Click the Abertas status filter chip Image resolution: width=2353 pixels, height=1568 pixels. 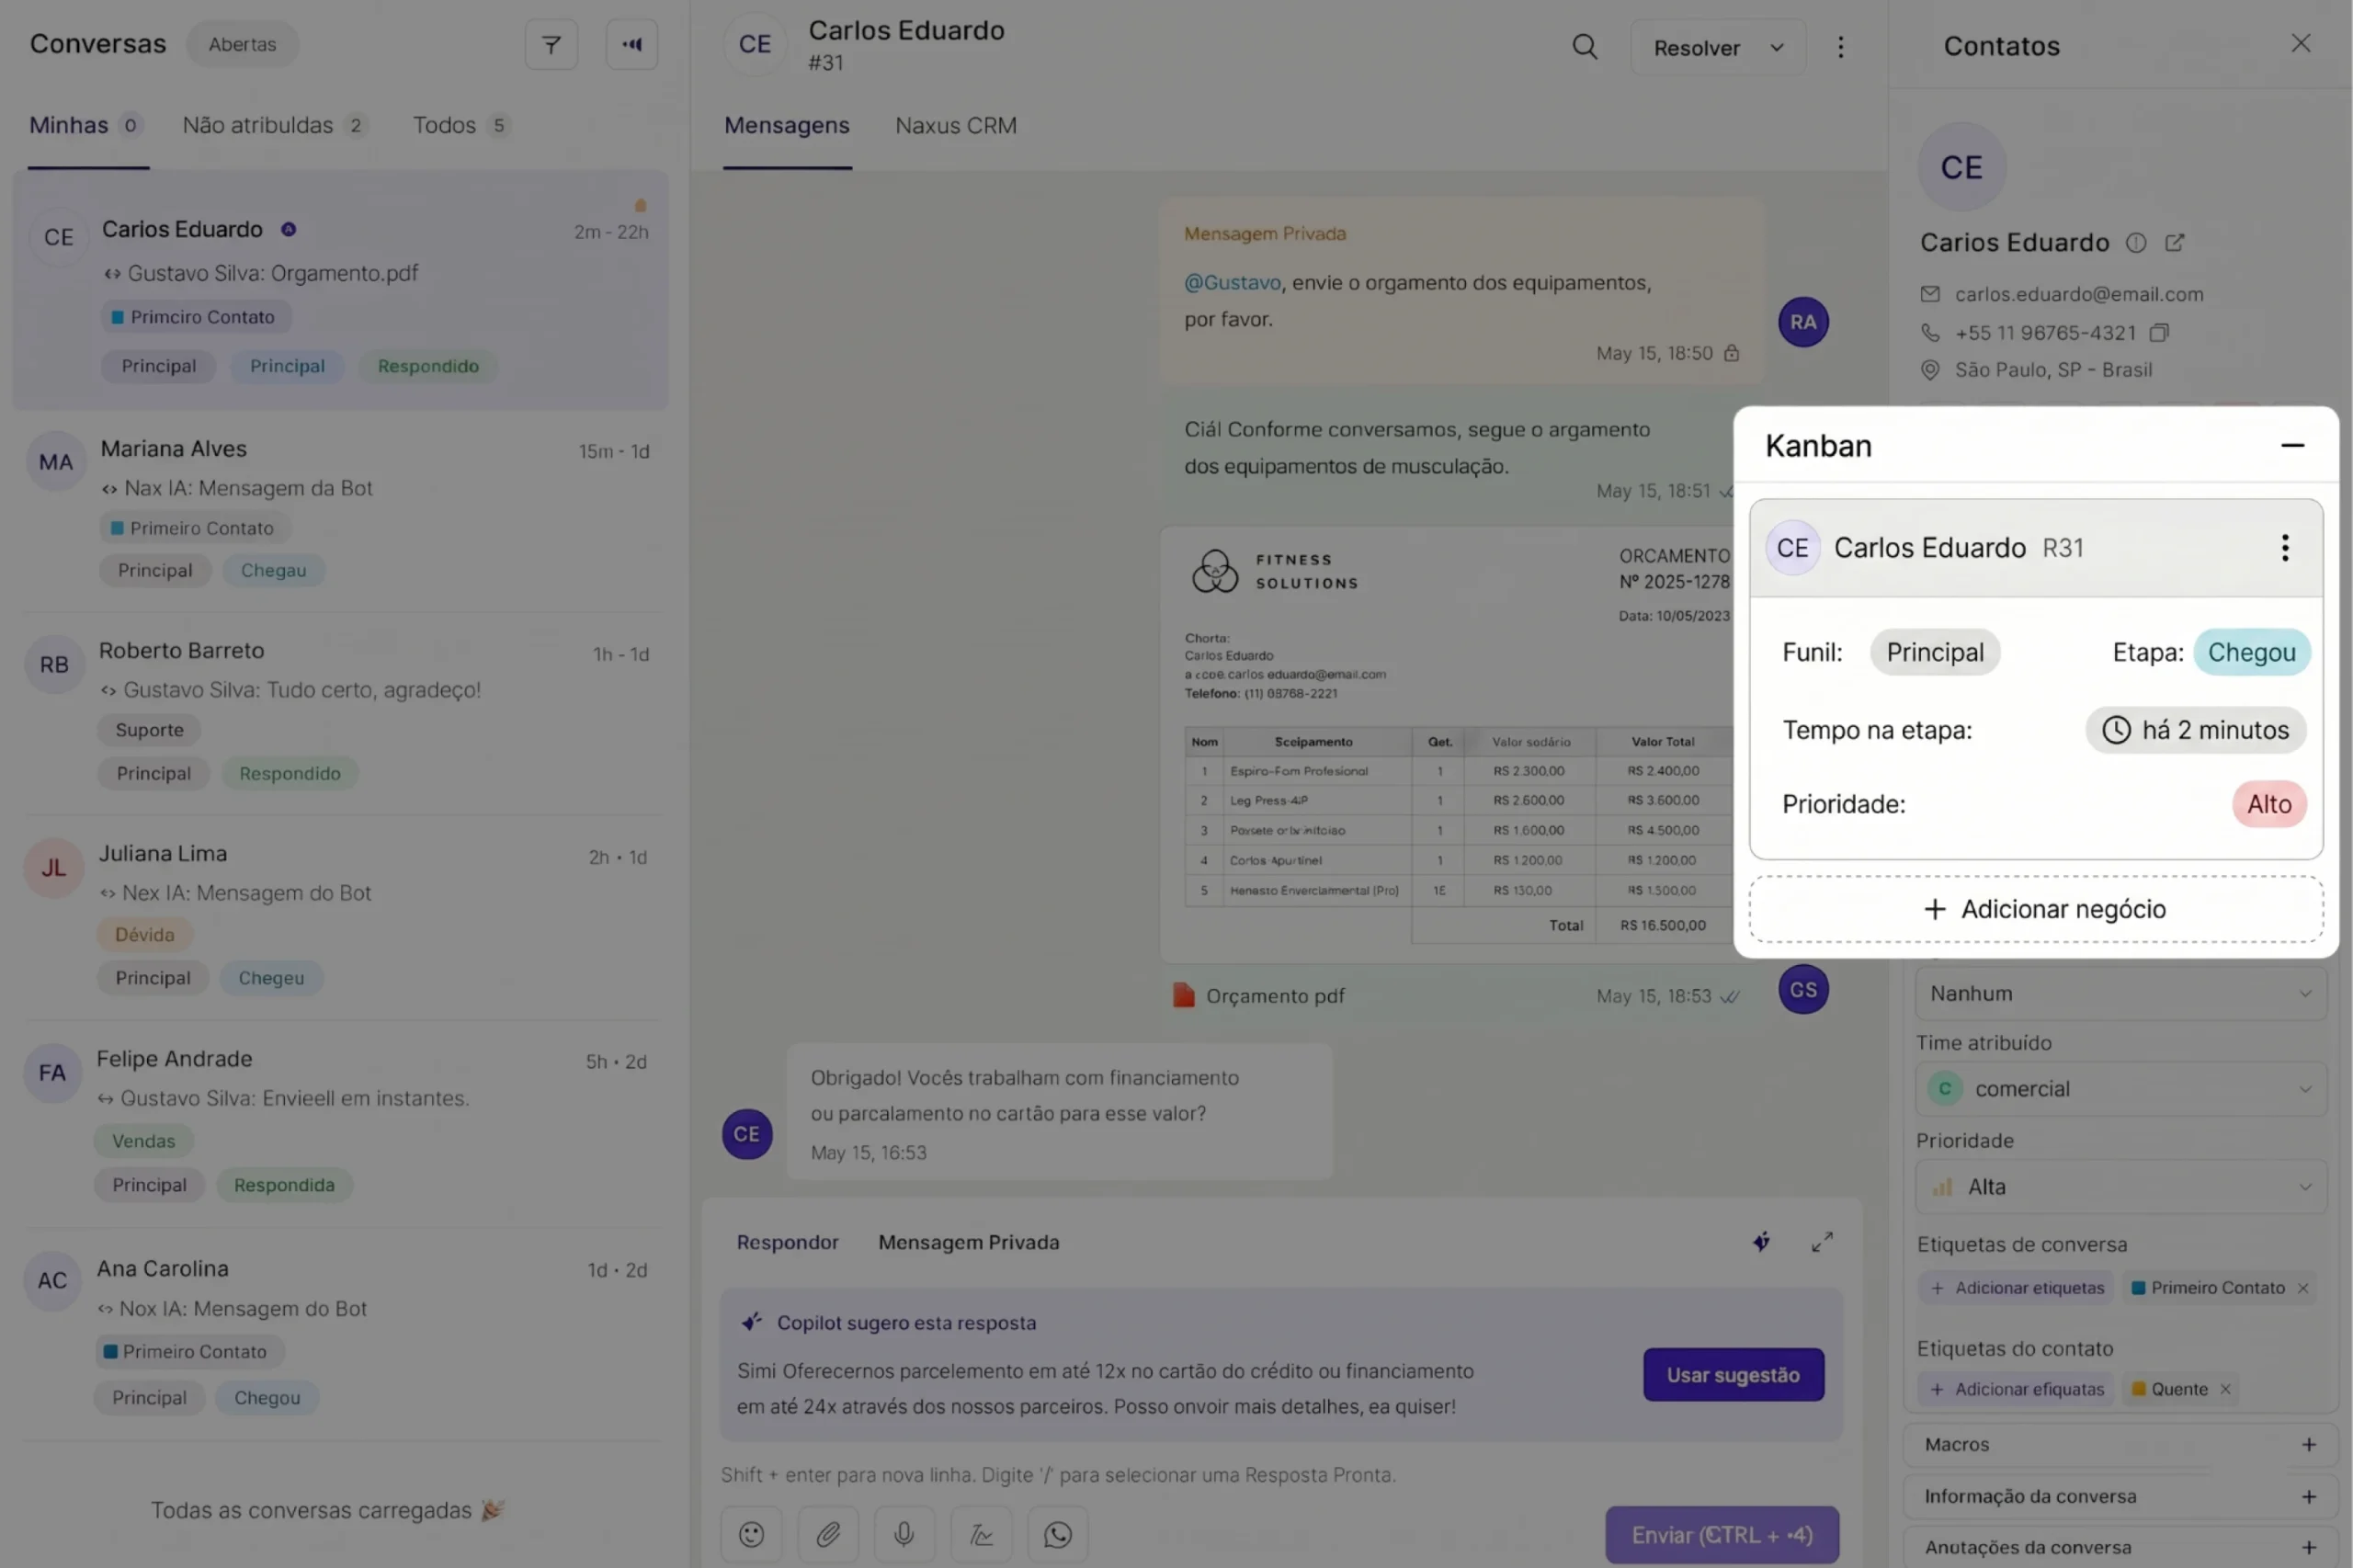[242, 45]
